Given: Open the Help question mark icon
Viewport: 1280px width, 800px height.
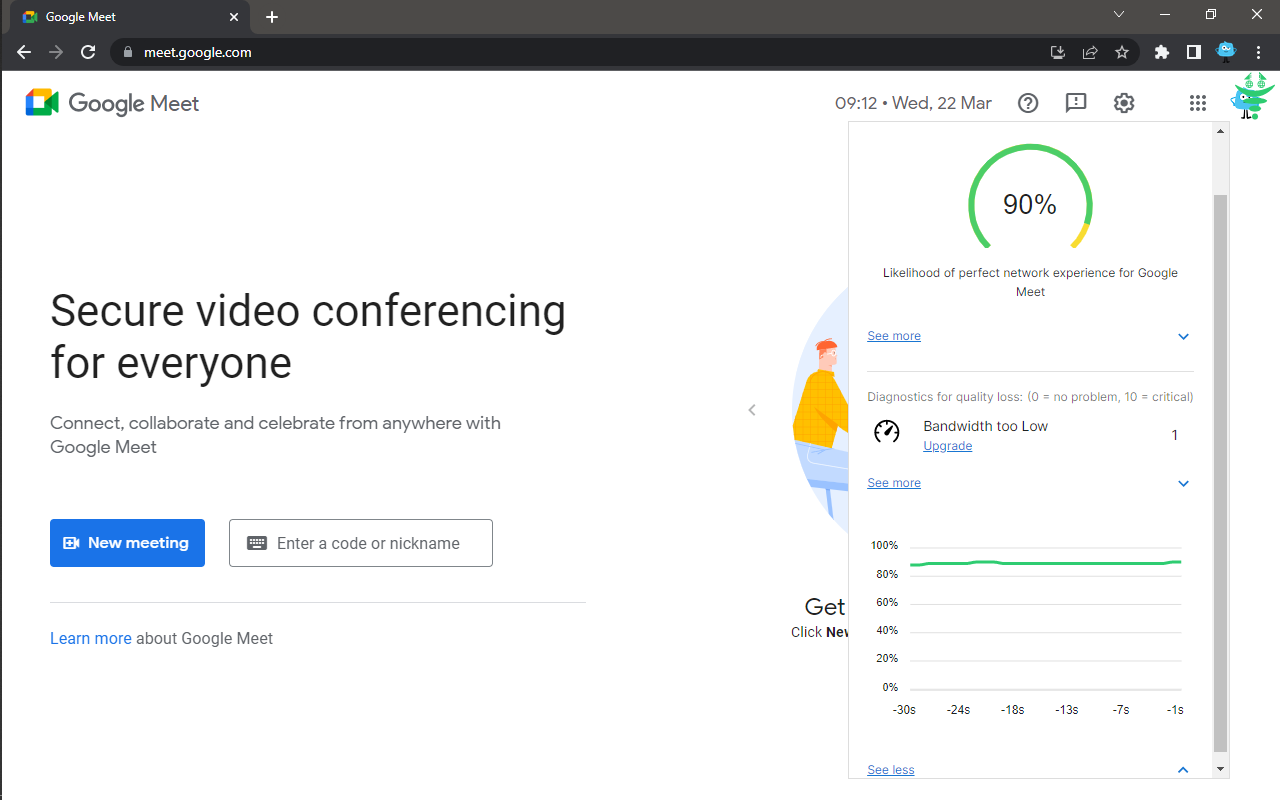Looking at the screenshot, I should 1028,103.
